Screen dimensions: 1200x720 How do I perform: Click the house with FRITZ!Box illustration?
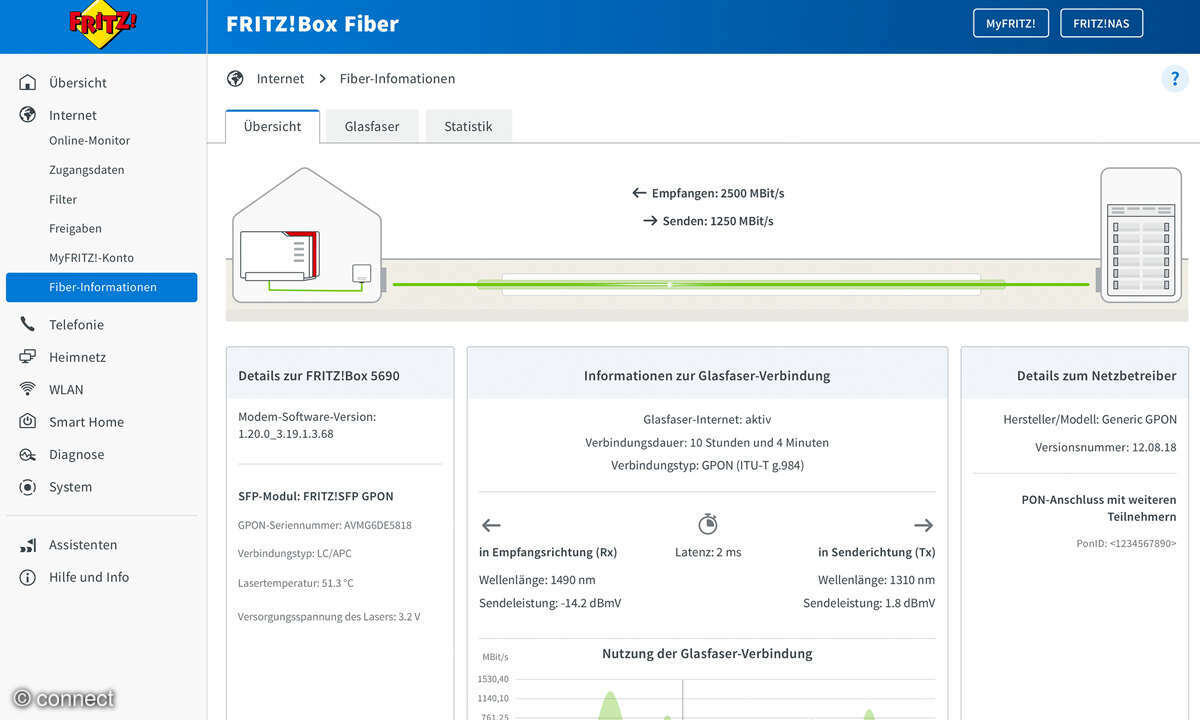[307, 235]
